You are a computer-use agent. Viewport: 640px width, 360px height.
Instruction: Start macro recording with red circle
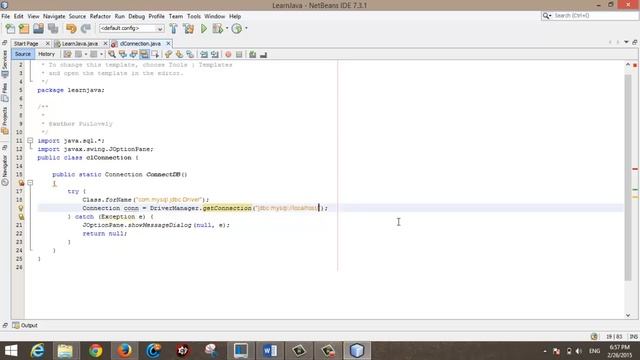tap(228, 54)
